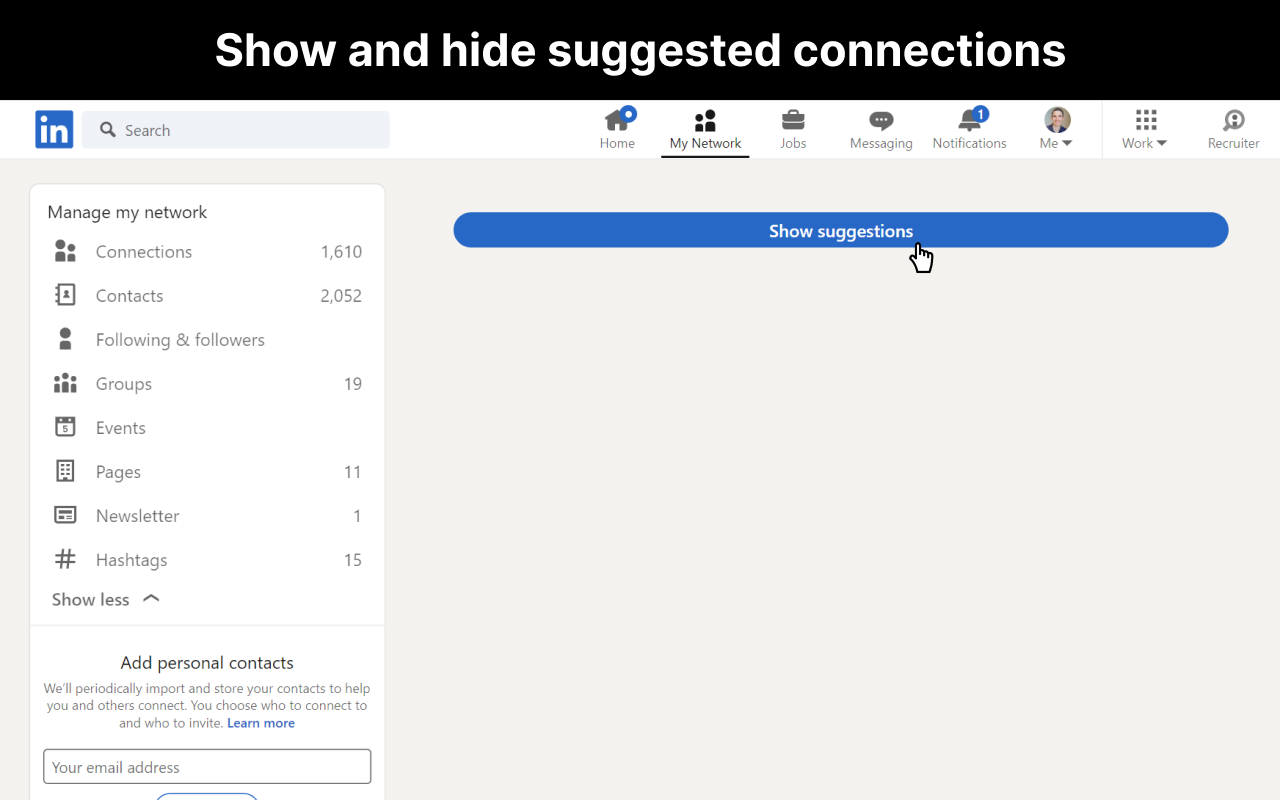Select the Jobs tab label
This screenshot has height=800, width=1280.
coord(793,143)
